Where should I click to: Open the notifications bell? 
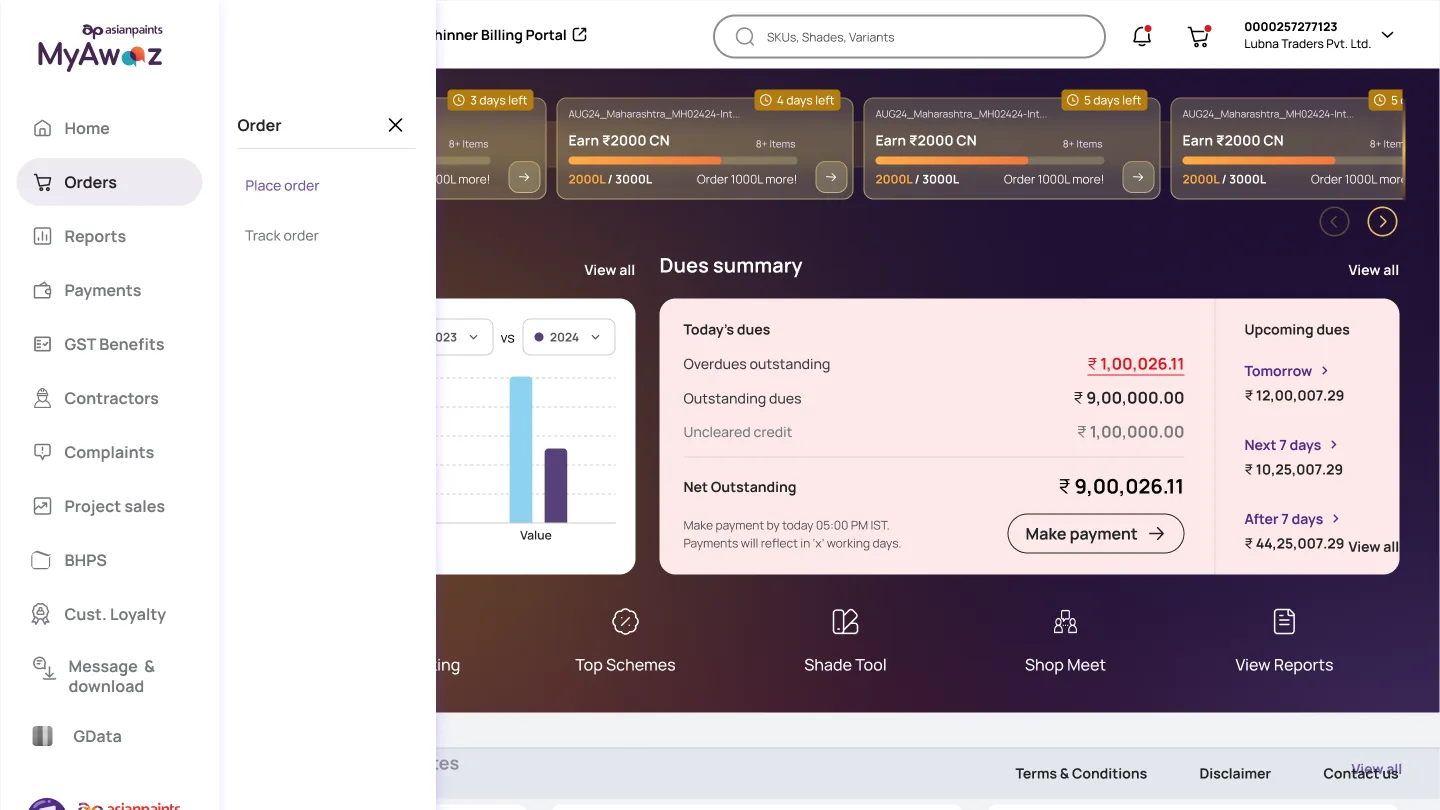(1142, 37)
